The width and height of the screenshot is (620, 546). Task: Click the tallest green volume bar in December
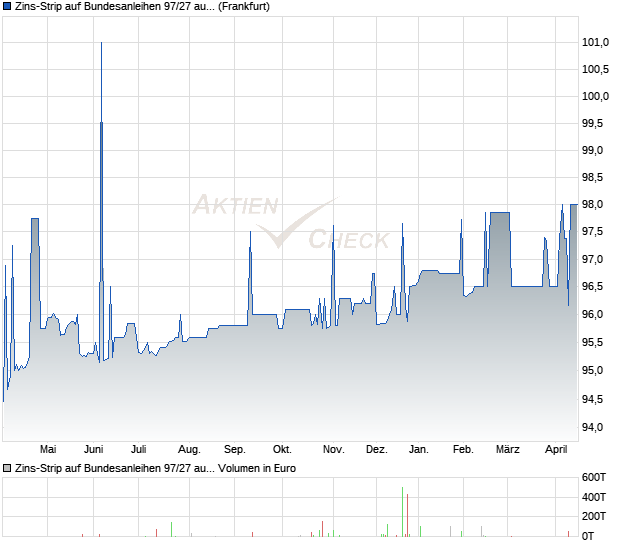pyautogui.click(x=403, y=512)
